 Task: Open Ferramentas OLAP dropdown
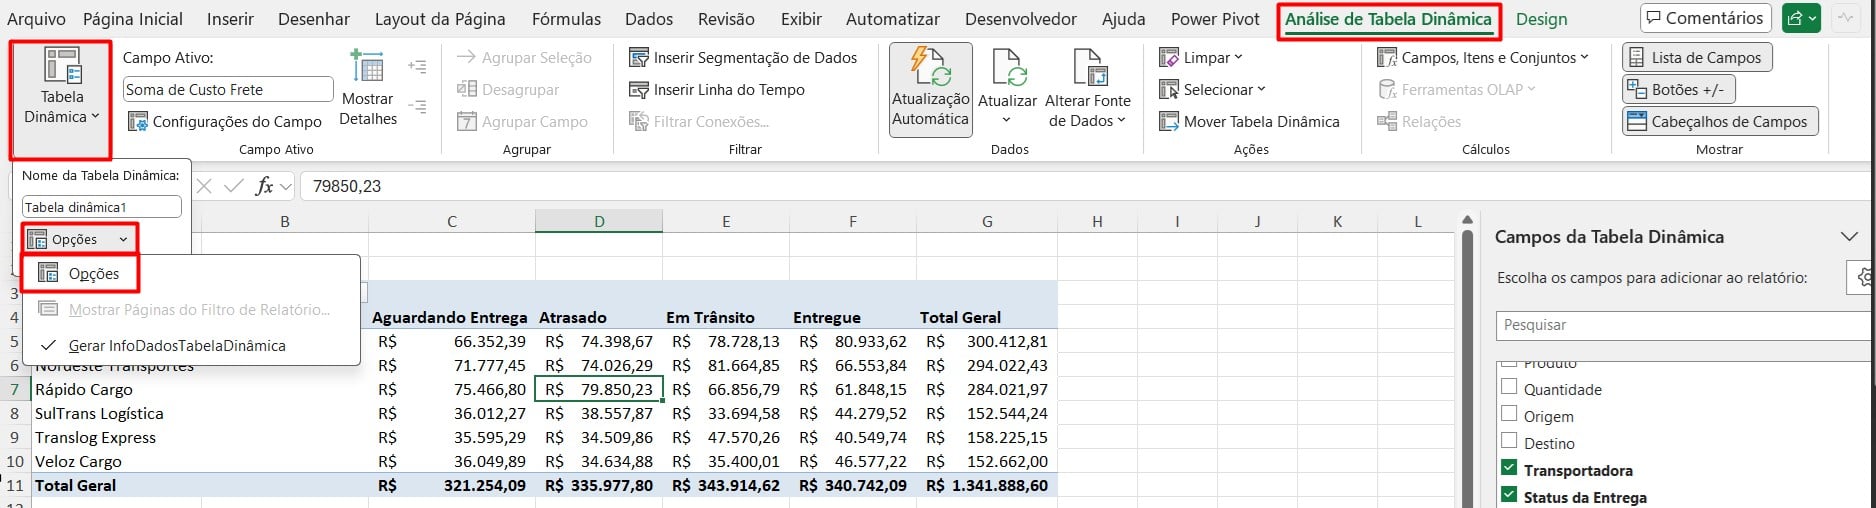coord(1456,89)
